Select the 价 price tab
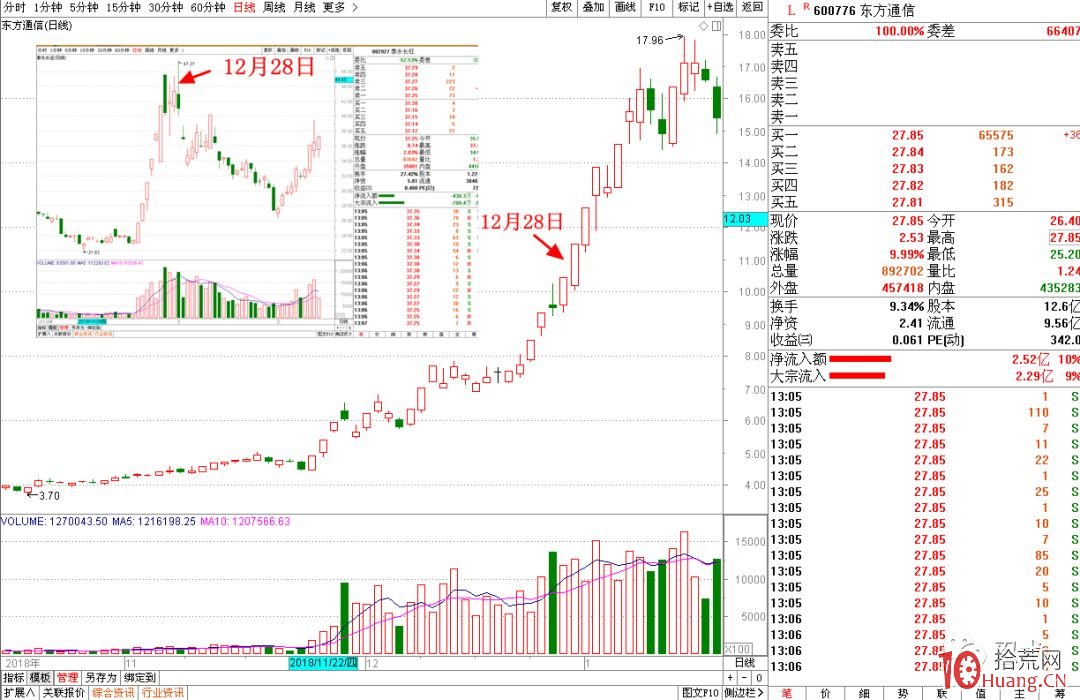This screenshot has height=700, width=1080. (825, 693)
